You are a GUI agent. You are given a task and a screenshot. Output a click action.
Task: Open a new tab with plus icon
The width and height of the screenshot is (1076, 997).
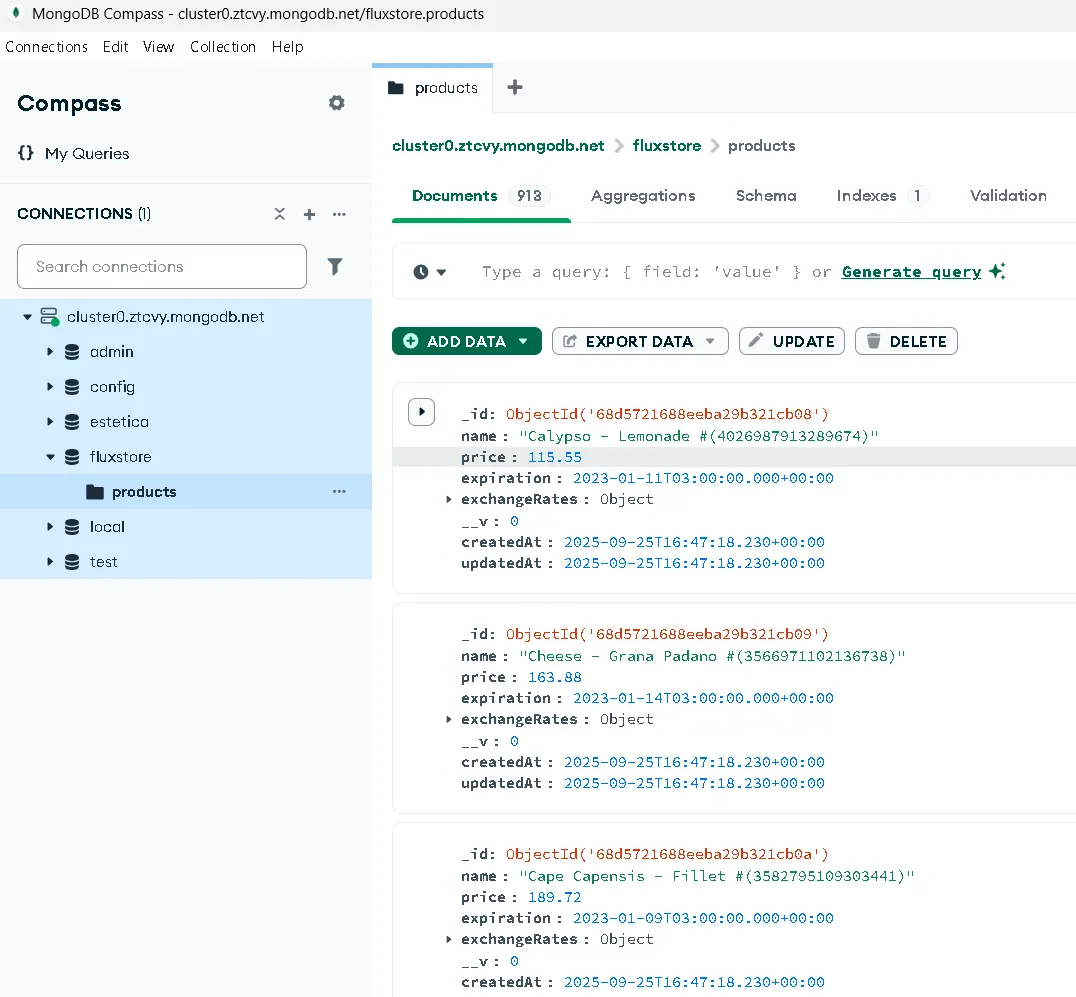point(515,87)
